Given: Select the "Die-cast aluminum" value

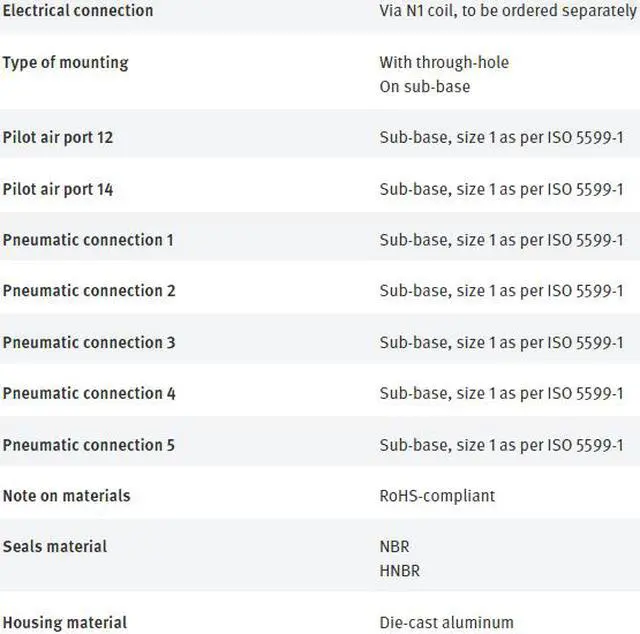Looking at the screenshot, I should [446, 623].
